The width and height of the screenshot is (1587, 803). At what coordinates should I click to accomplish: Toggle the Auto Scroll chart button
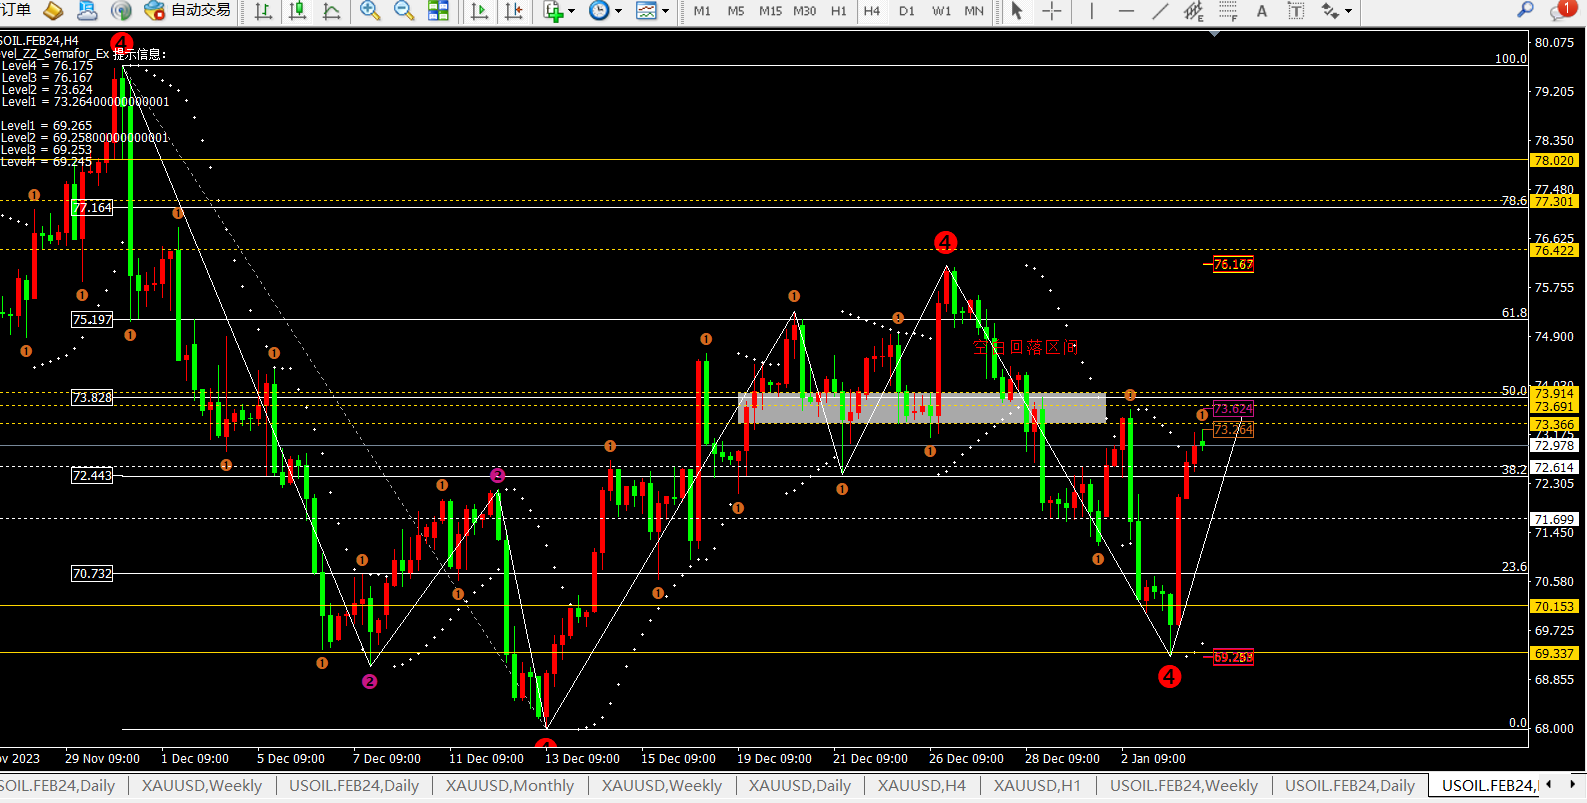click(479, 11)
